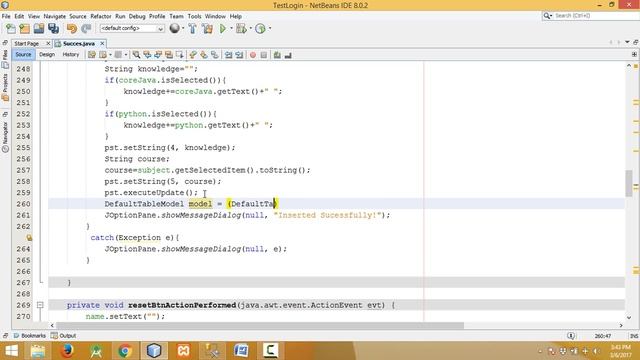Click the Build Project hammer icon
This screenshot has width=640, height=360.
click(x=192, y=29)
